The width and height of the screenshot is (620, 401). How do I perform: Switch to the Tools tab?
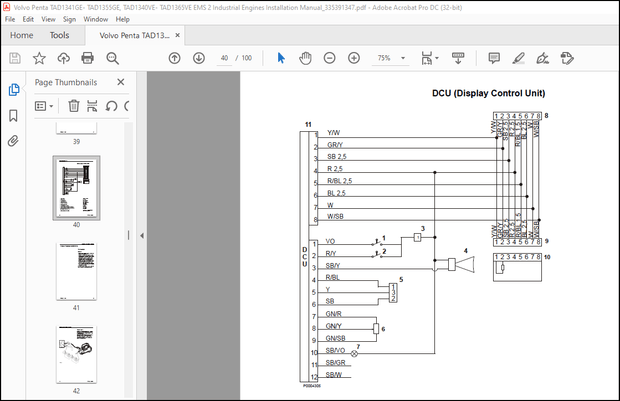59,35
